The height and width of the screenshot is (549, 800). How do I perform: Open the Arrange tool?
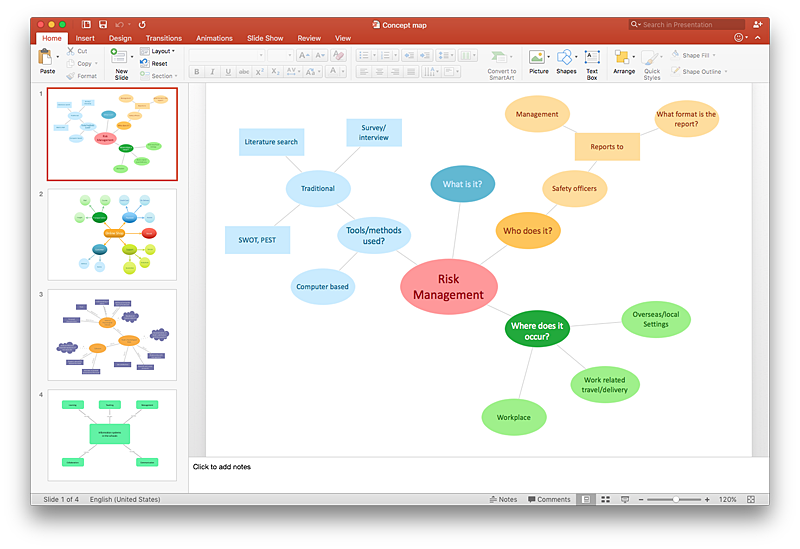pos(624,62)
